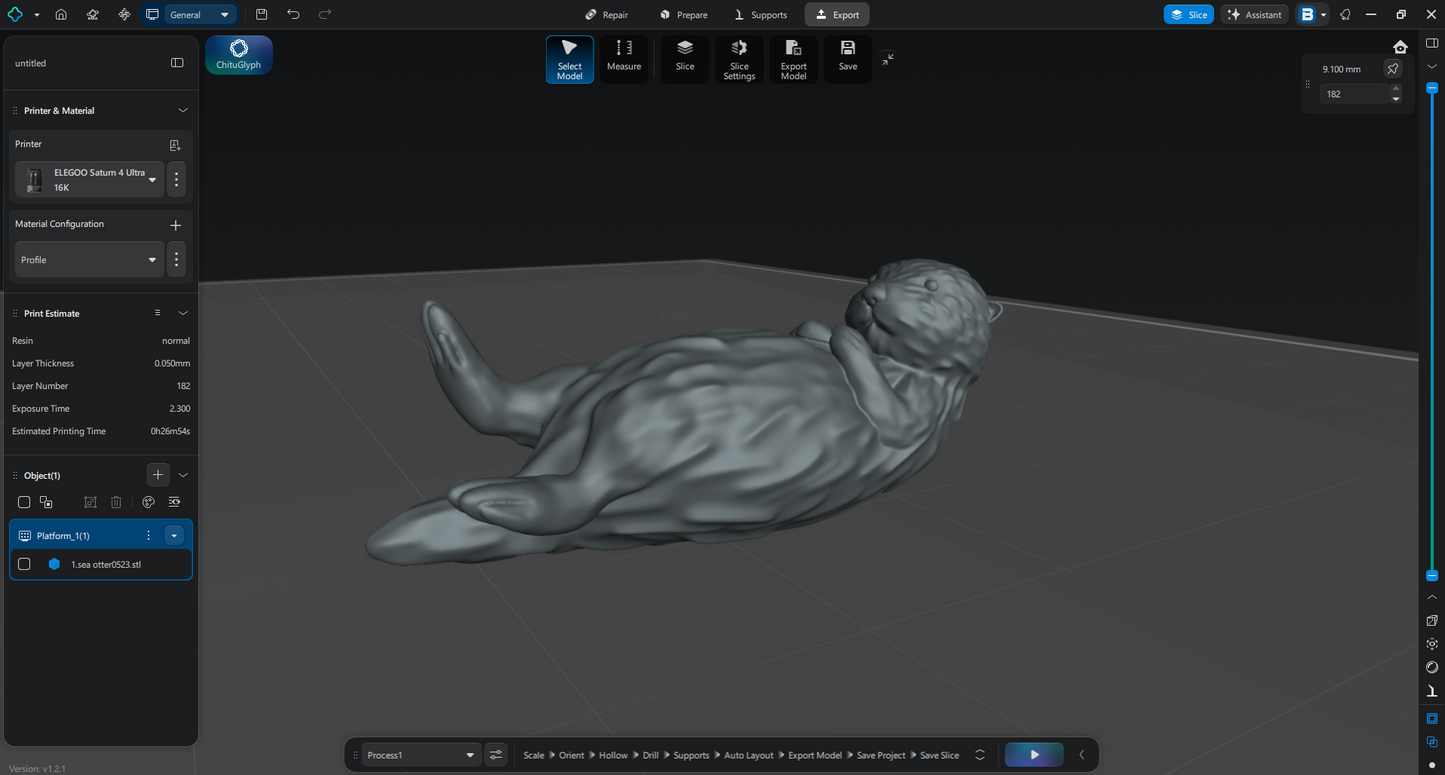Open Slice Settings

739,60
